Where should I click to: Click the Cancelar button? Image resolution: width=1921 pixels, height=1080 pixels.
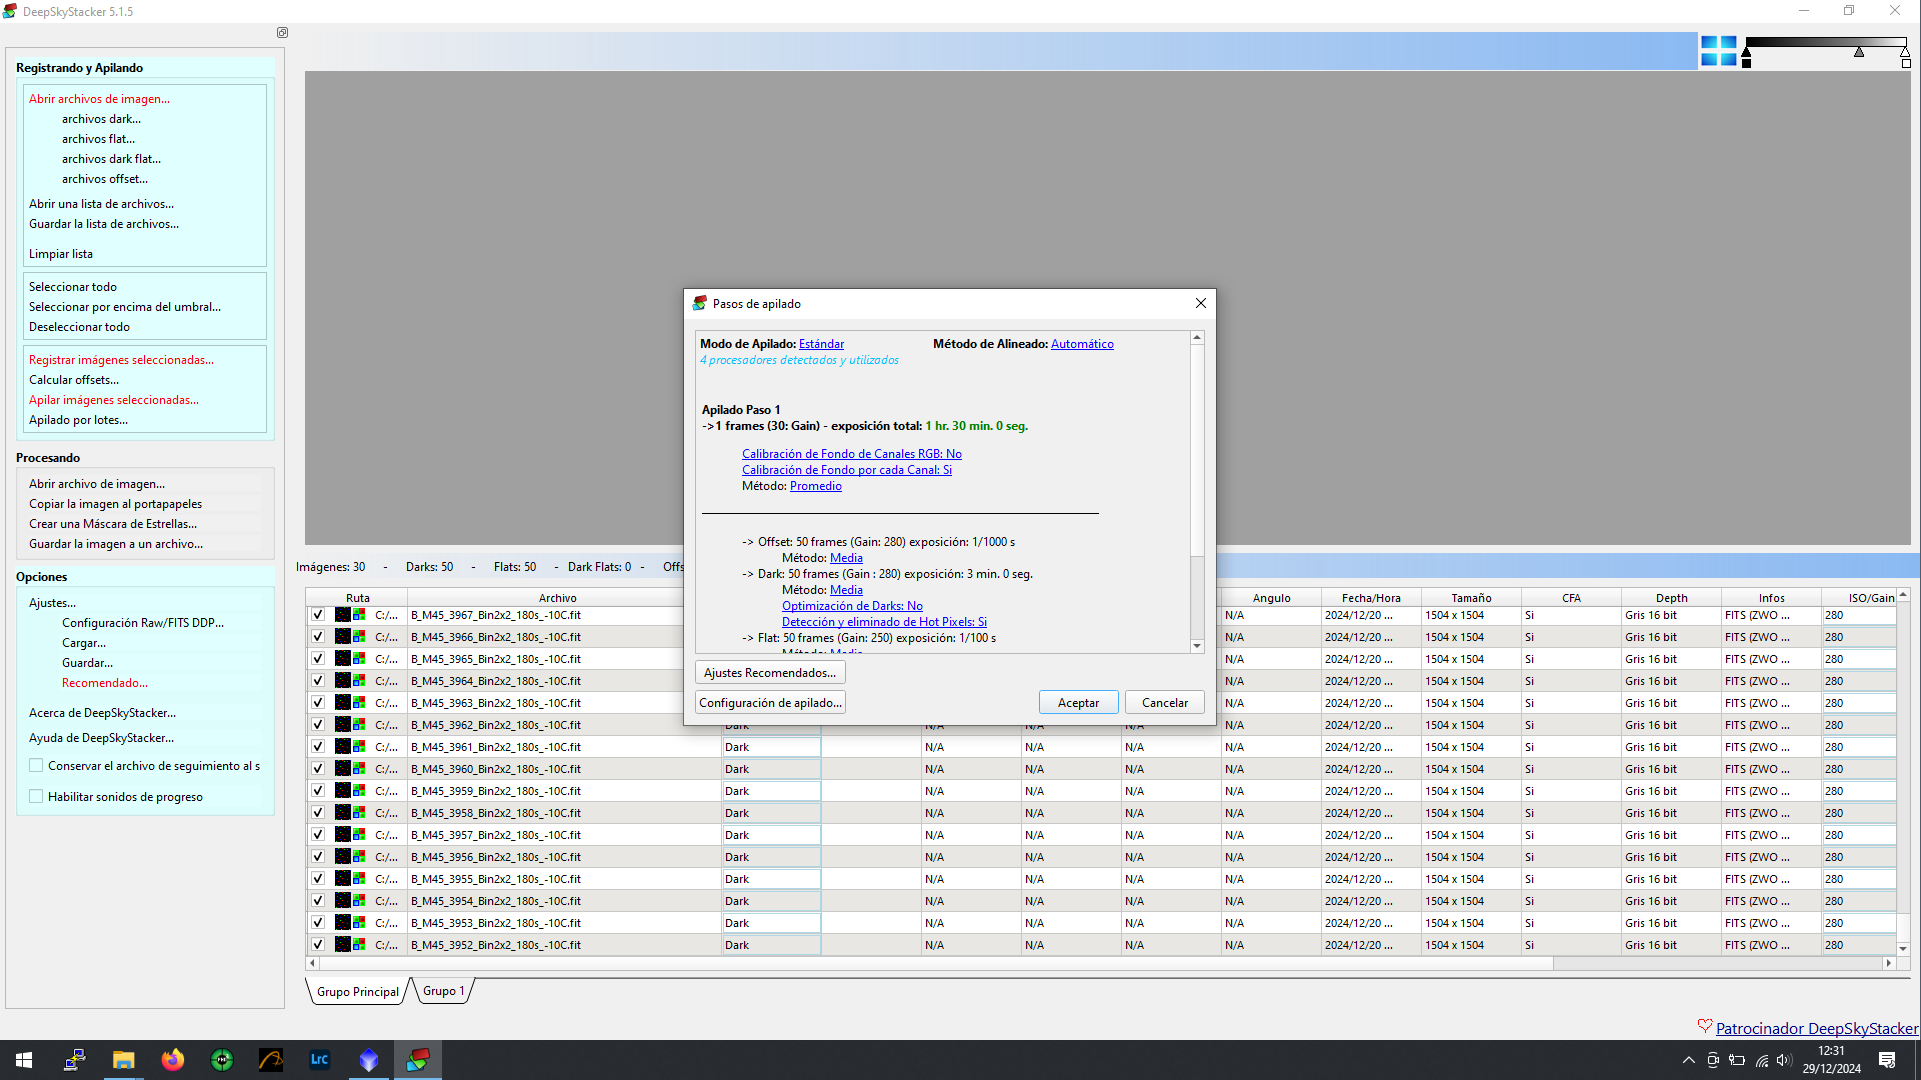(x=1165, y=703)
